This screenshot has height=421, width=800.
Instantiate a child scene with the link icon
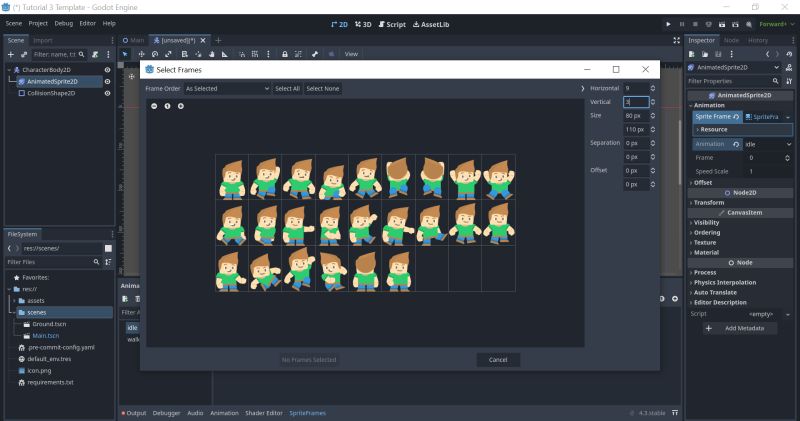click(x=23, y=54)
